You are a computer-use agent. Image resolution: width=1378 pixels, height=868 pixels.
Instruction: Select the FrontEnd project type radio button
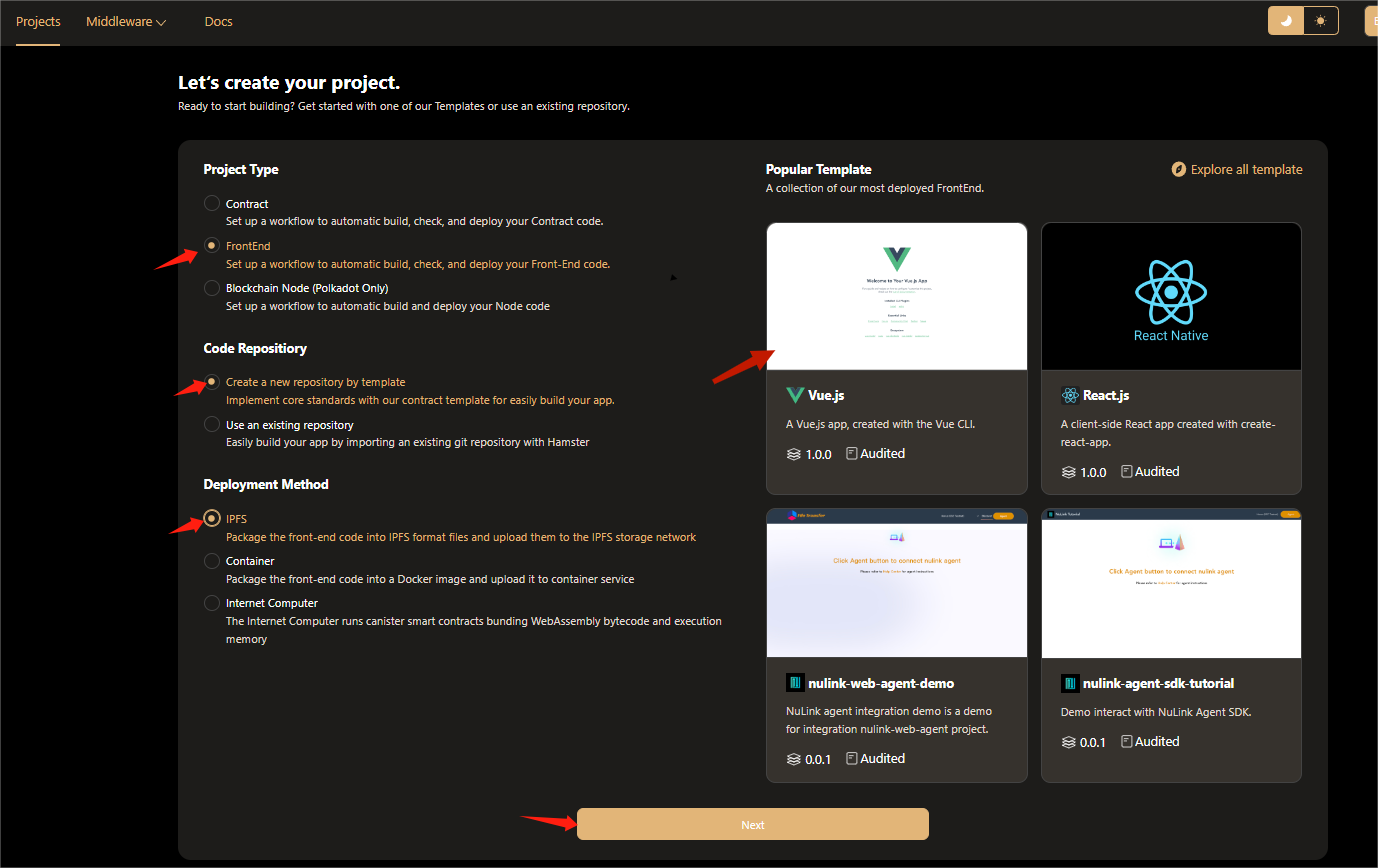[212, 245]
